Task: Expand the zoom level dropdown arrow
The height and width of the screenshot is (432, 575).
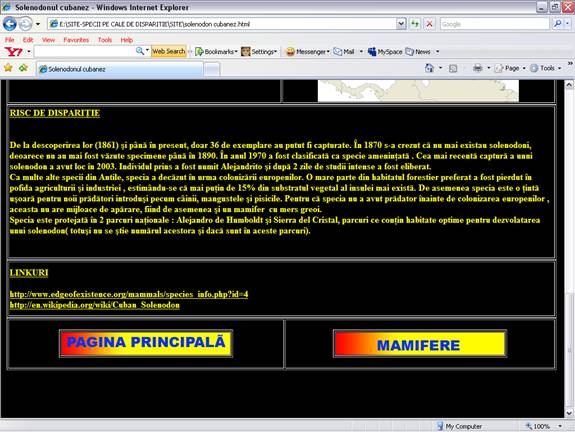Action: (560, 426)
